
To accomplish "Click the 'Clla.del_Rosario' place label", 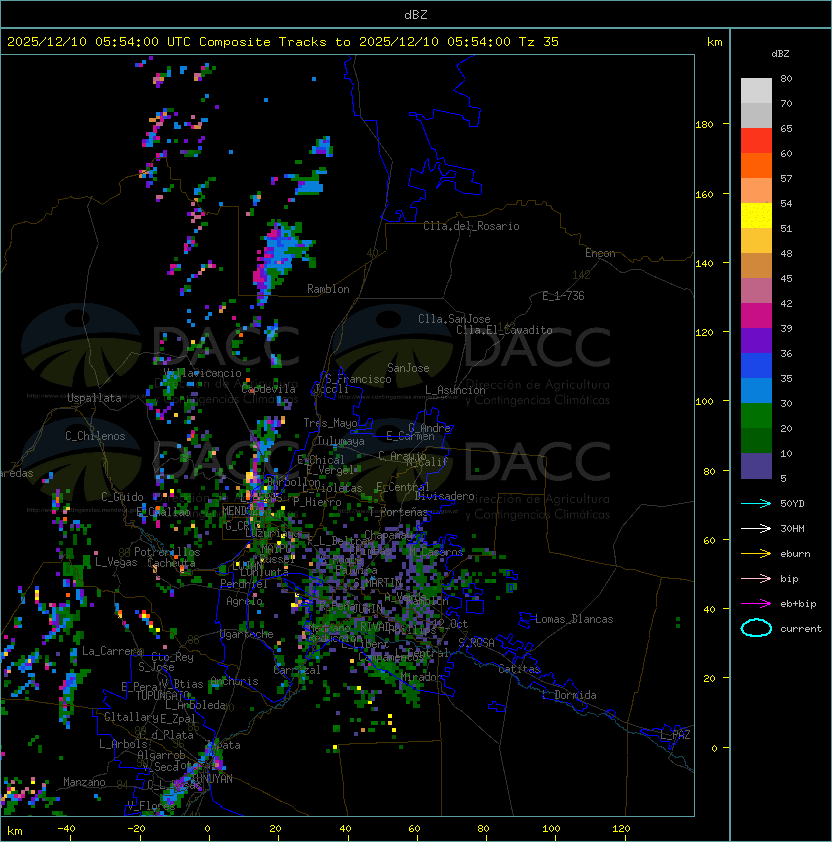I will pos(471,226).
